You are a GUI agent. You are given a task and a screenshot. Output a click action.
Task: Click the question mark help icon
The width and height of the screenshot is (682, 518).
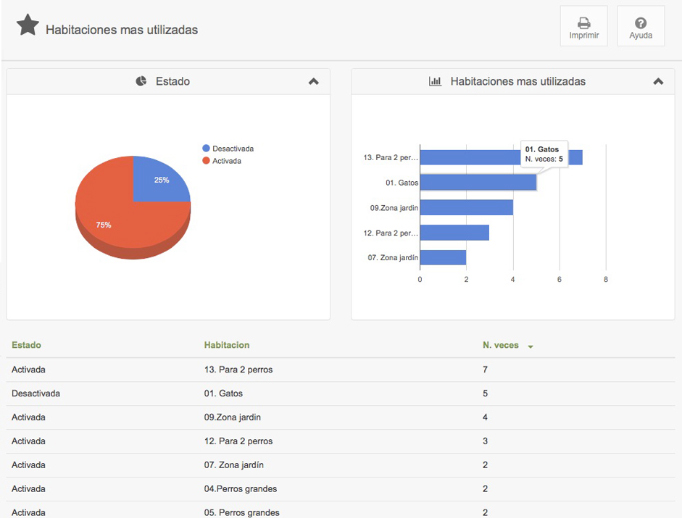641,22
